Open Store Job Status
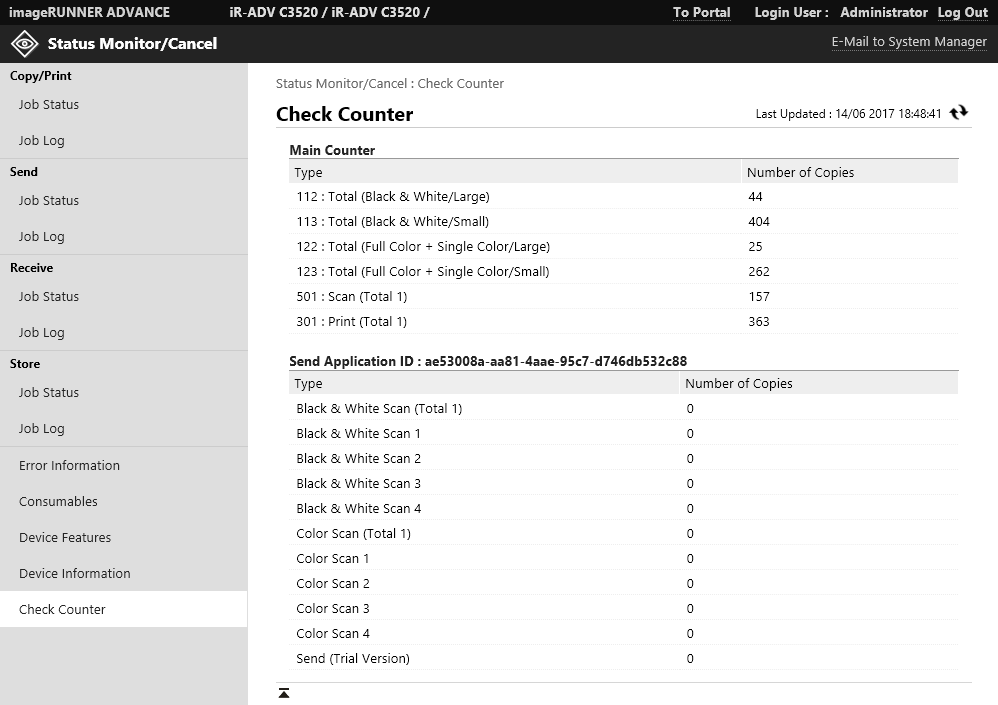This screenshot has width=998, height=705. pos(49,393)
